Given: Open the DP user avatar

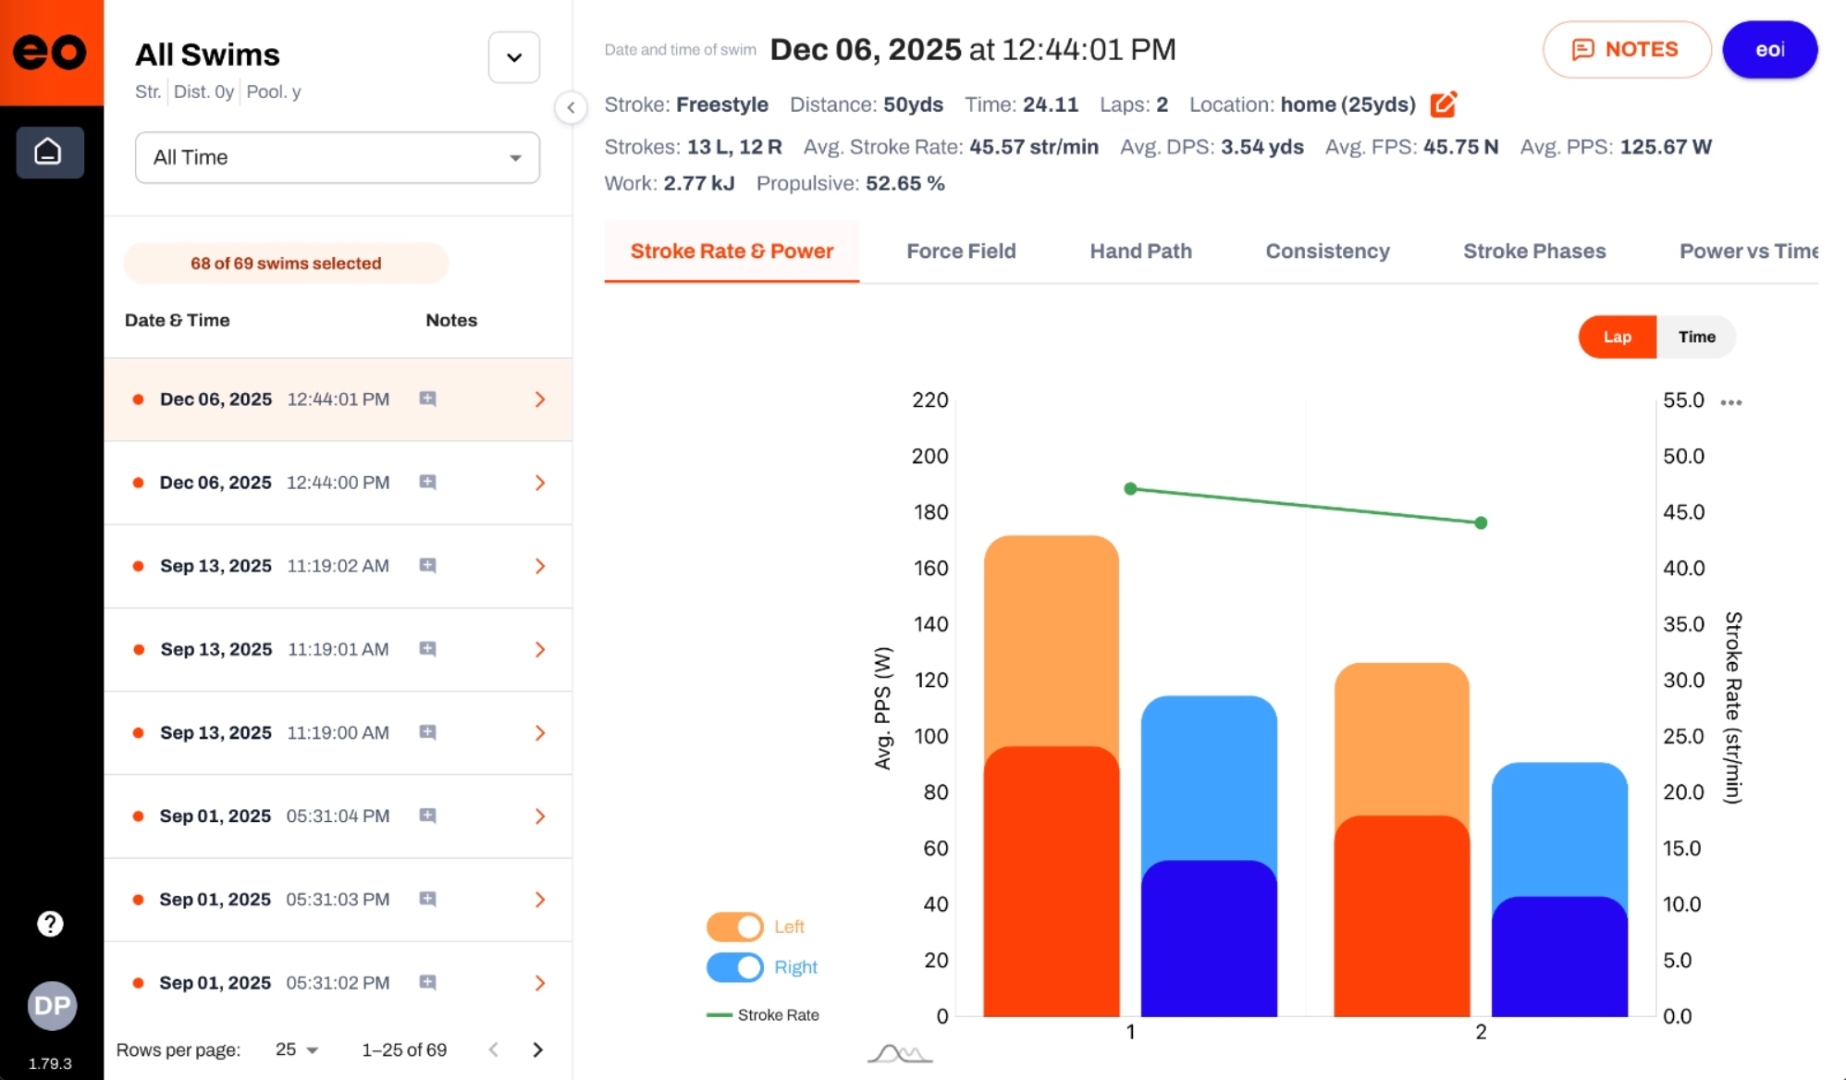Looking at the screenshot, I should (51, 1005).
